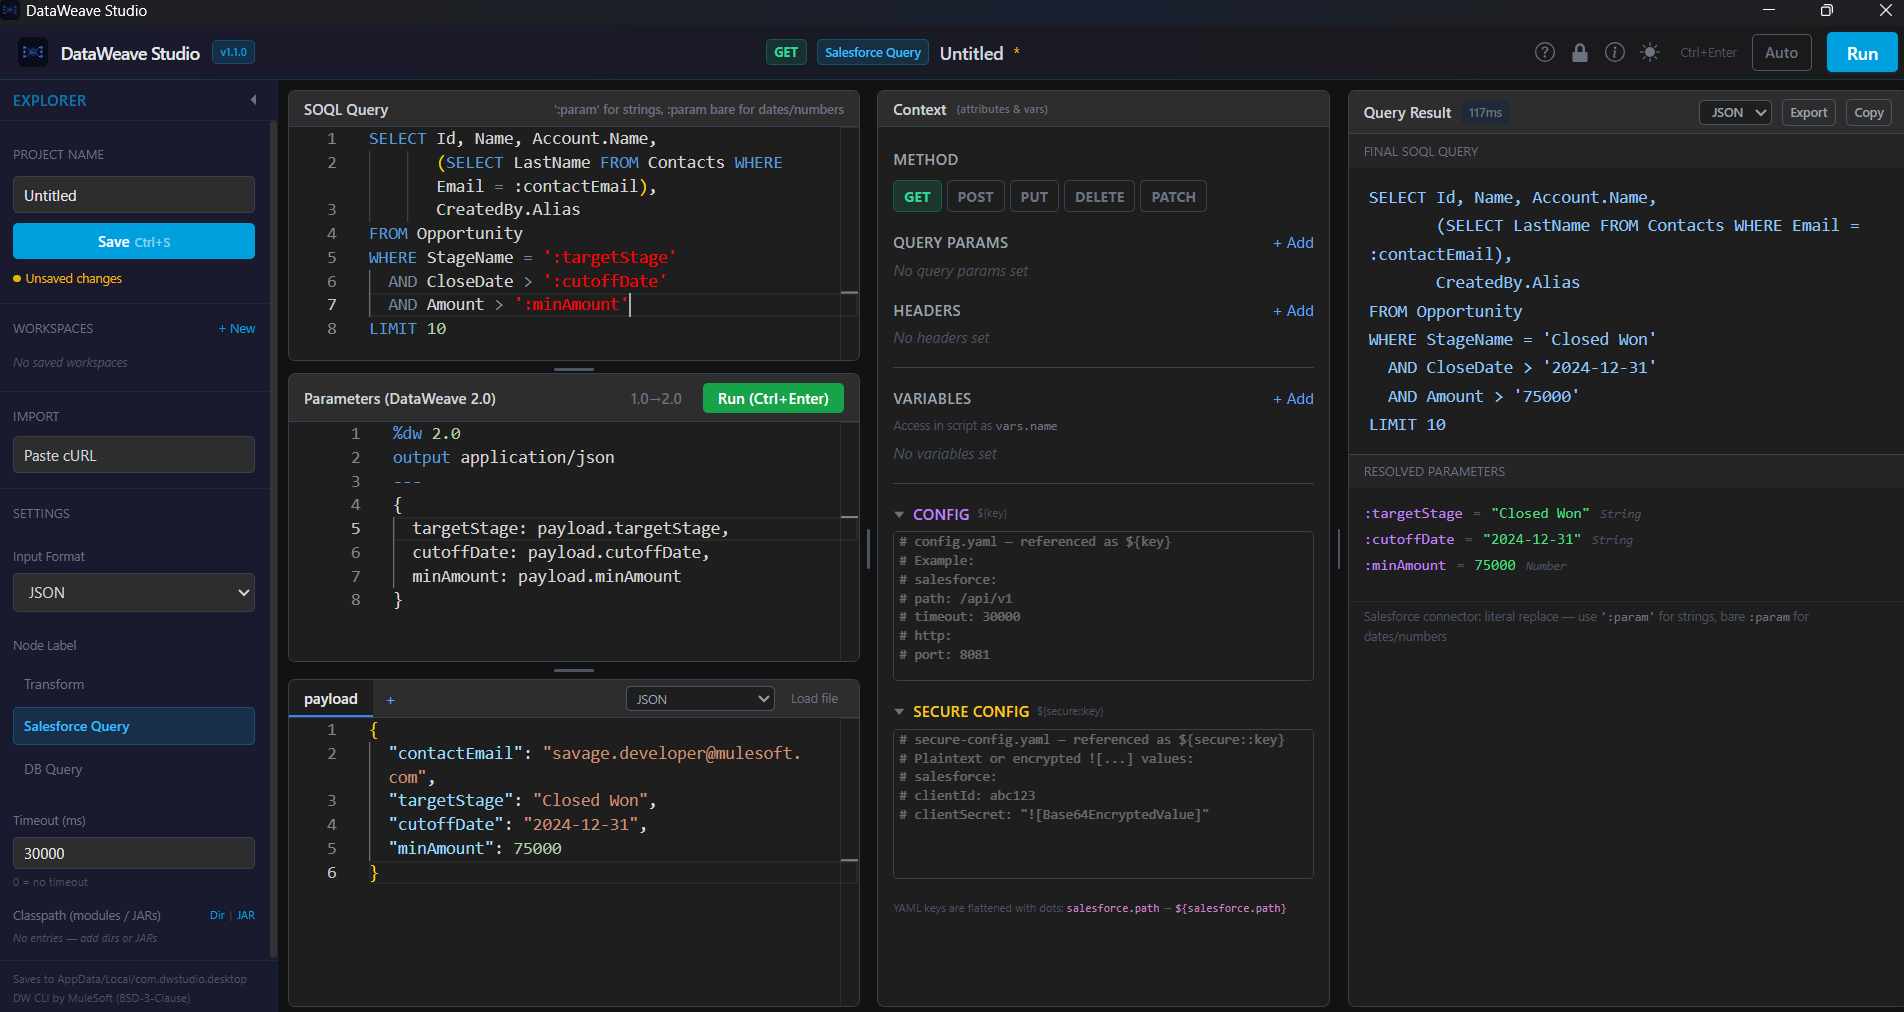1904x1012 pixels.
Task: Select the POST method
Action: coord(975,196)
